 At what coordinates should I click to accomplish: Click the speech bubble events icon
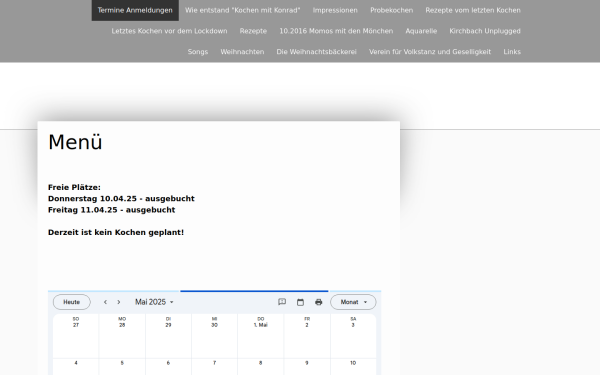point(282,302)
